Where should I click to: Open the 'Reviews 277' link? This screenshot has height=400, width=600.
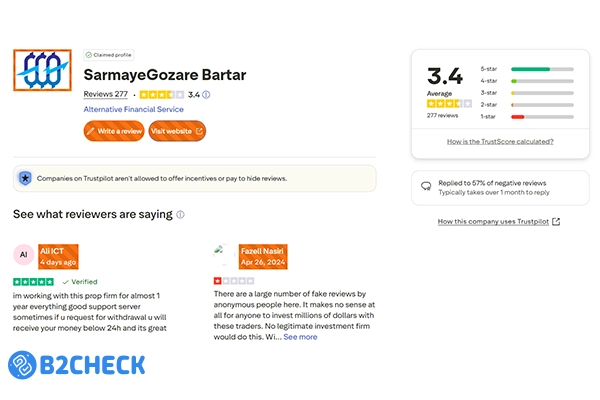[105, 94]
